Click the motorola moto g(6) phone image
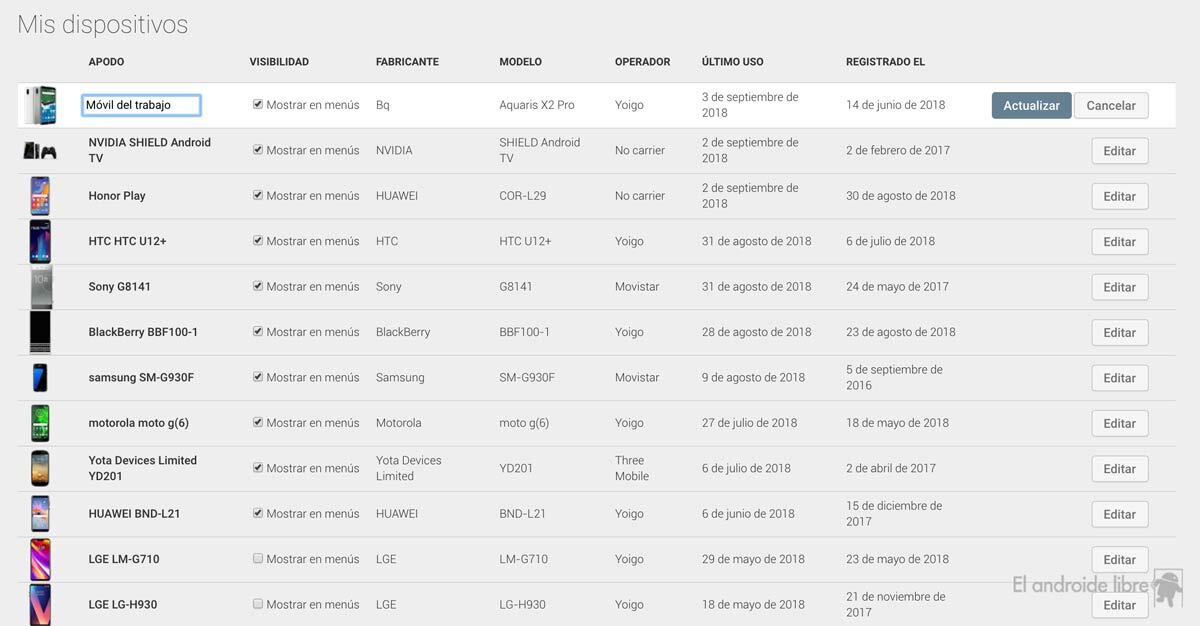This screenshot has width=1200, height=626. (40, 423)
